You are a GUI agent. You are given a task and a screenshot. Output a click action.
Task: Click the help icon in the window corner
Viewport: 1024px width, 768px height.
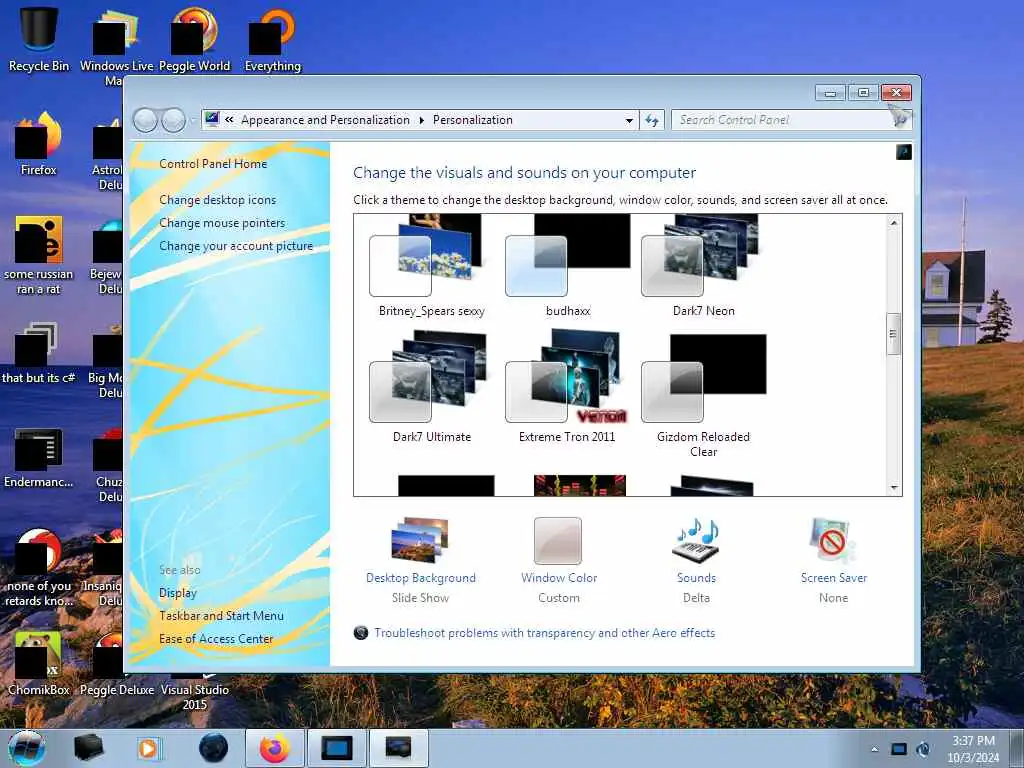903,153
